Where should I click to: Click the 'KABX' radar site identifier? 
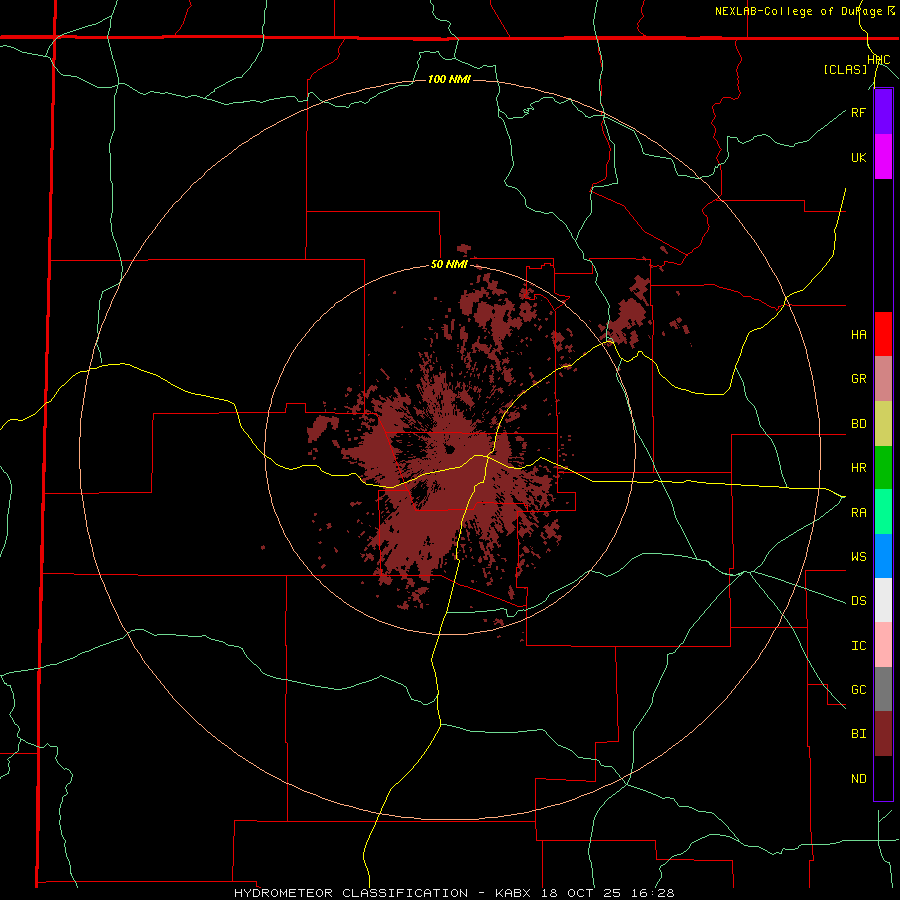[x=513, y=893]
